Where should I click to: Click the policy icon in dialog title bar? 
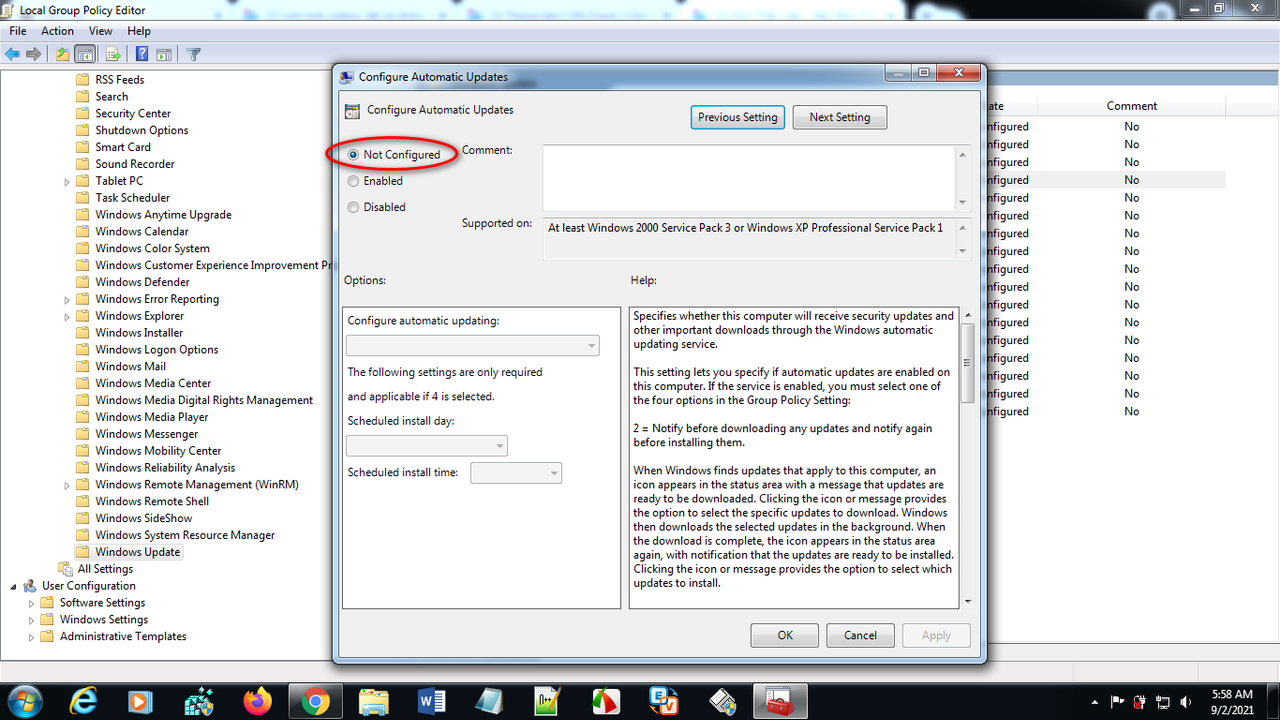coord(346,76)
